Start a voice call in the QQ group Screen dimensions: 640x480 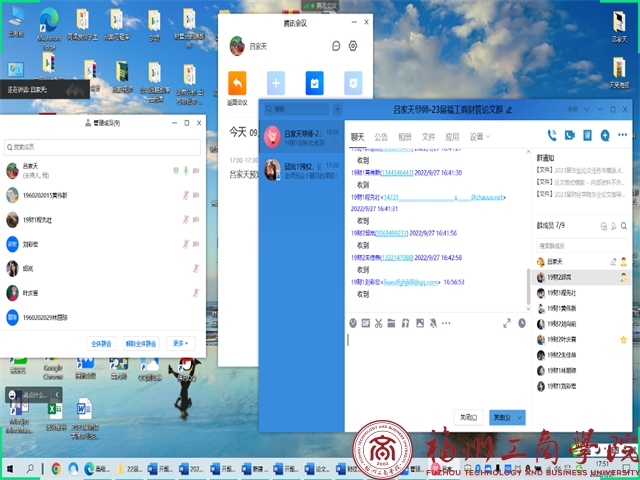[552, 135]
